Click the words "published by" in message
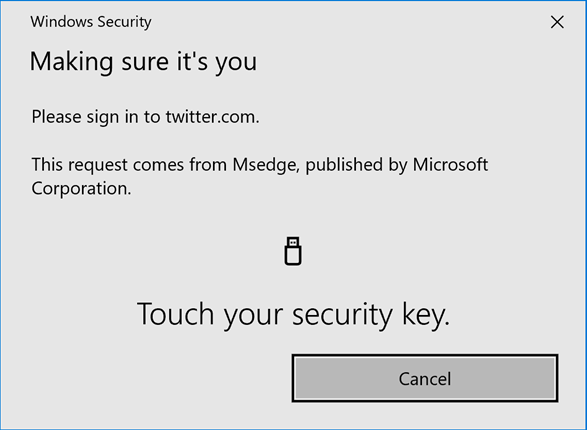The width and height of the screenshot is (587, 430). 355,165
